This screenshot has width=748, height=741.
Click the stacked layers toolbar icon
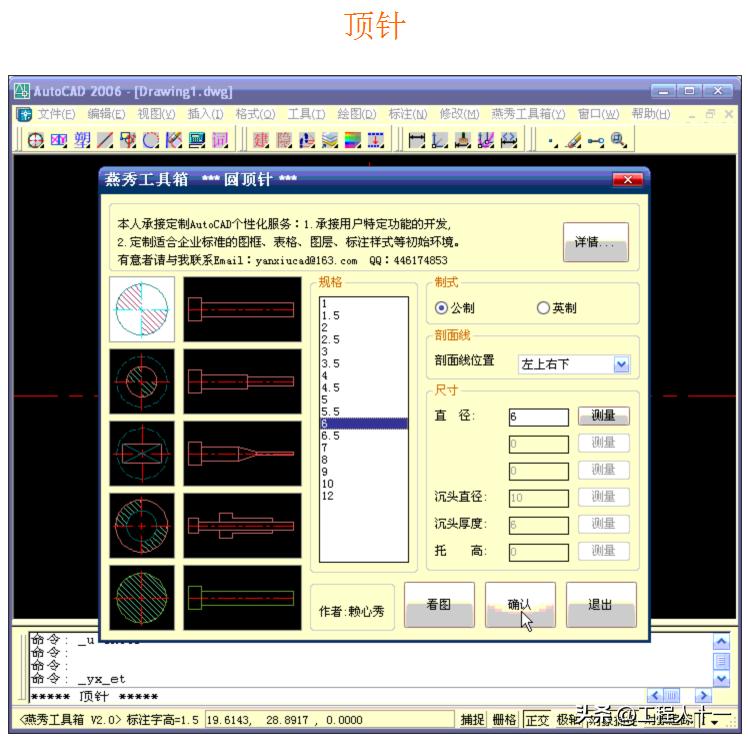330,140
